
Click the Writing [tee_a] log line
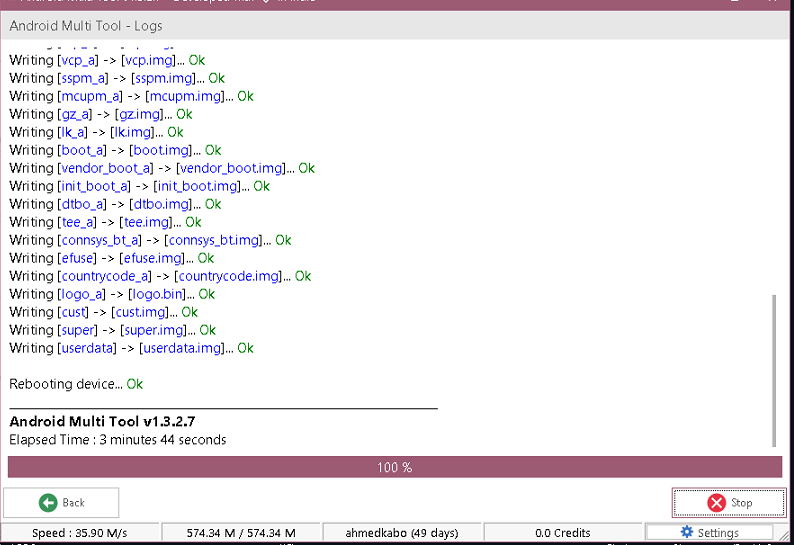tap(105, 222)
